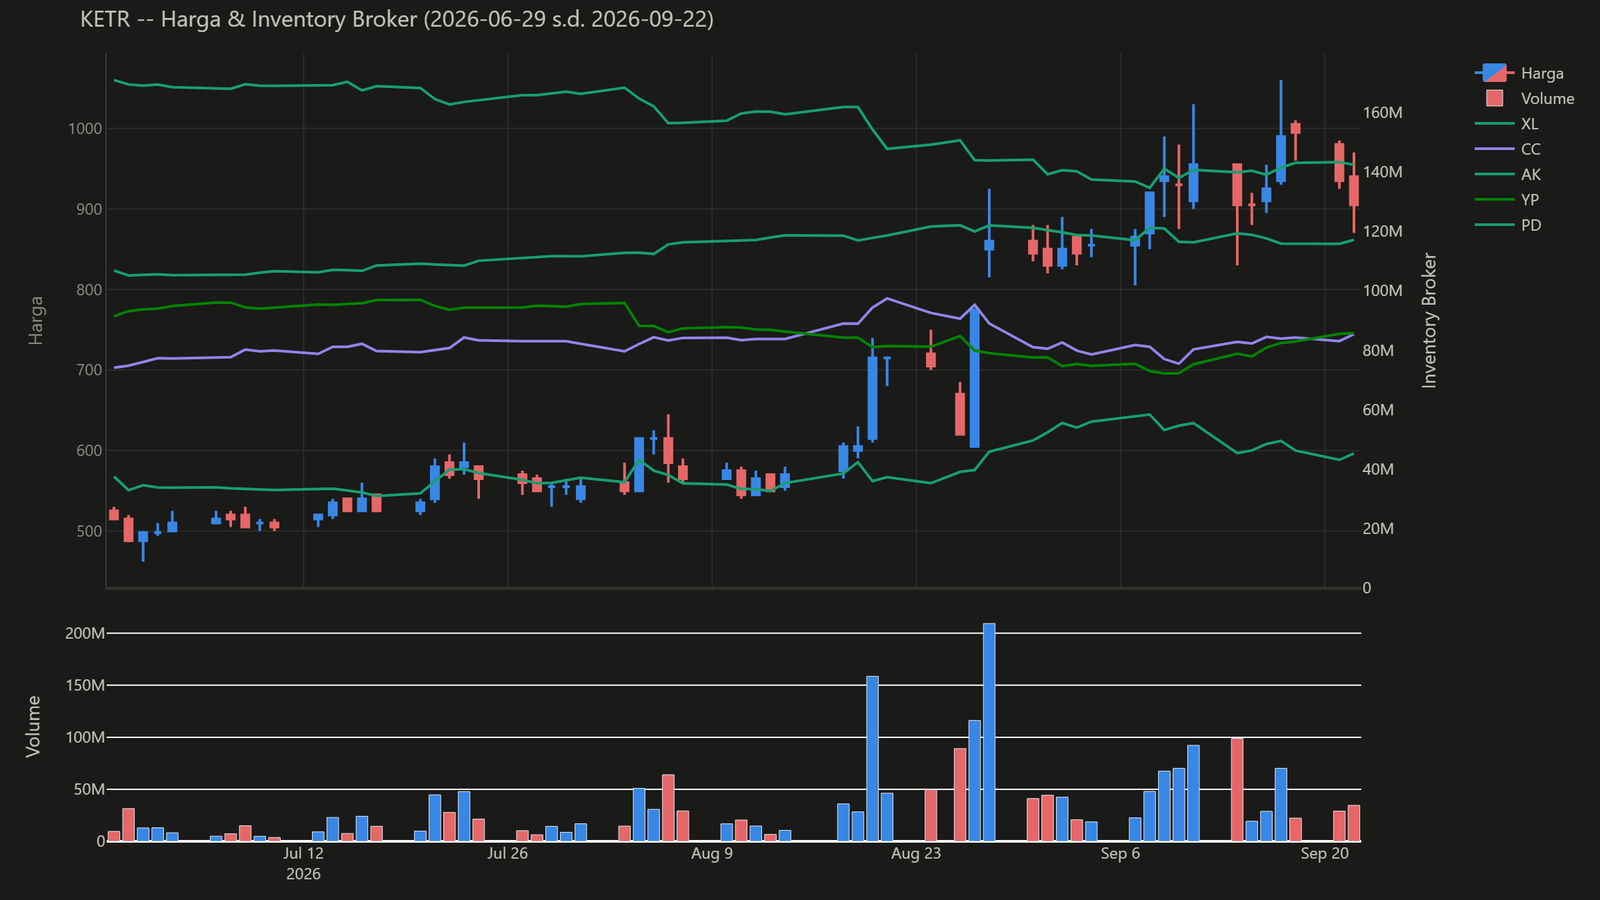
Task: Click the 100M inventory tick label
Action: point(1383,291)
